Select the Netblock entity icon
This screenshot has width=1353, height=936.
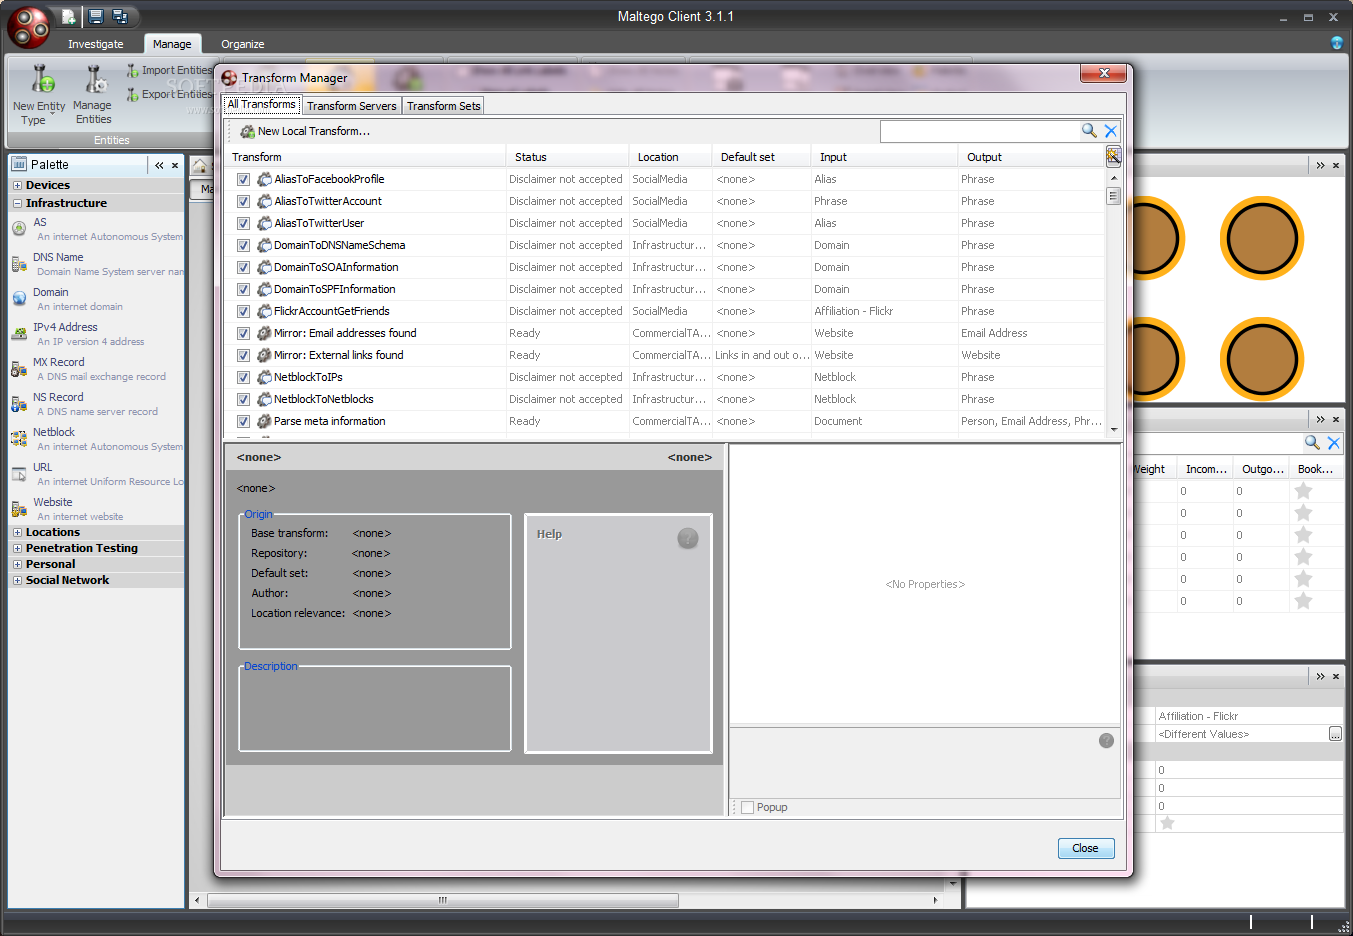(19, 439)
